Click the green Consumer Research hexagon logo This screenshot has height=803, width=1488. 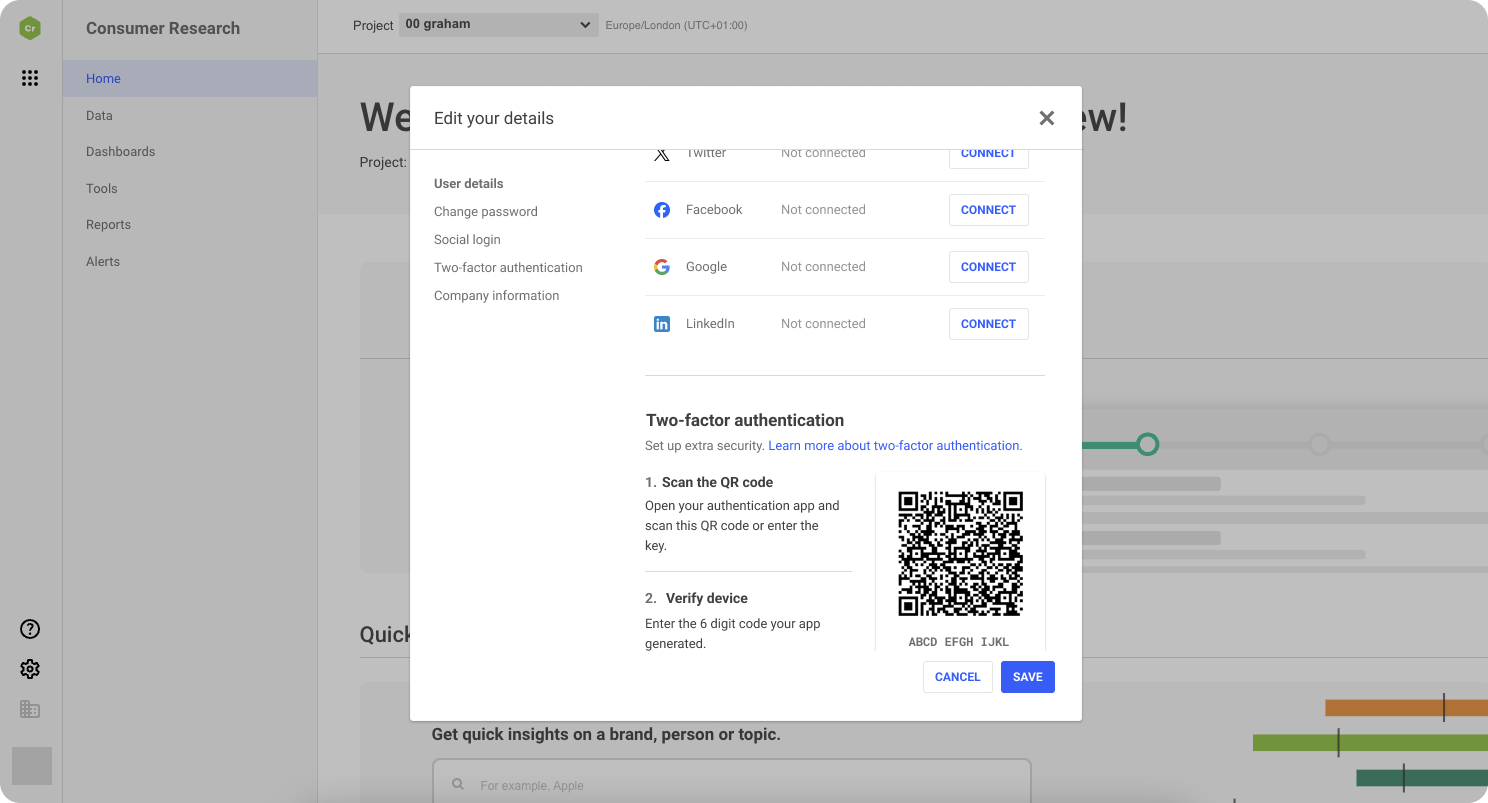[30, 28]
